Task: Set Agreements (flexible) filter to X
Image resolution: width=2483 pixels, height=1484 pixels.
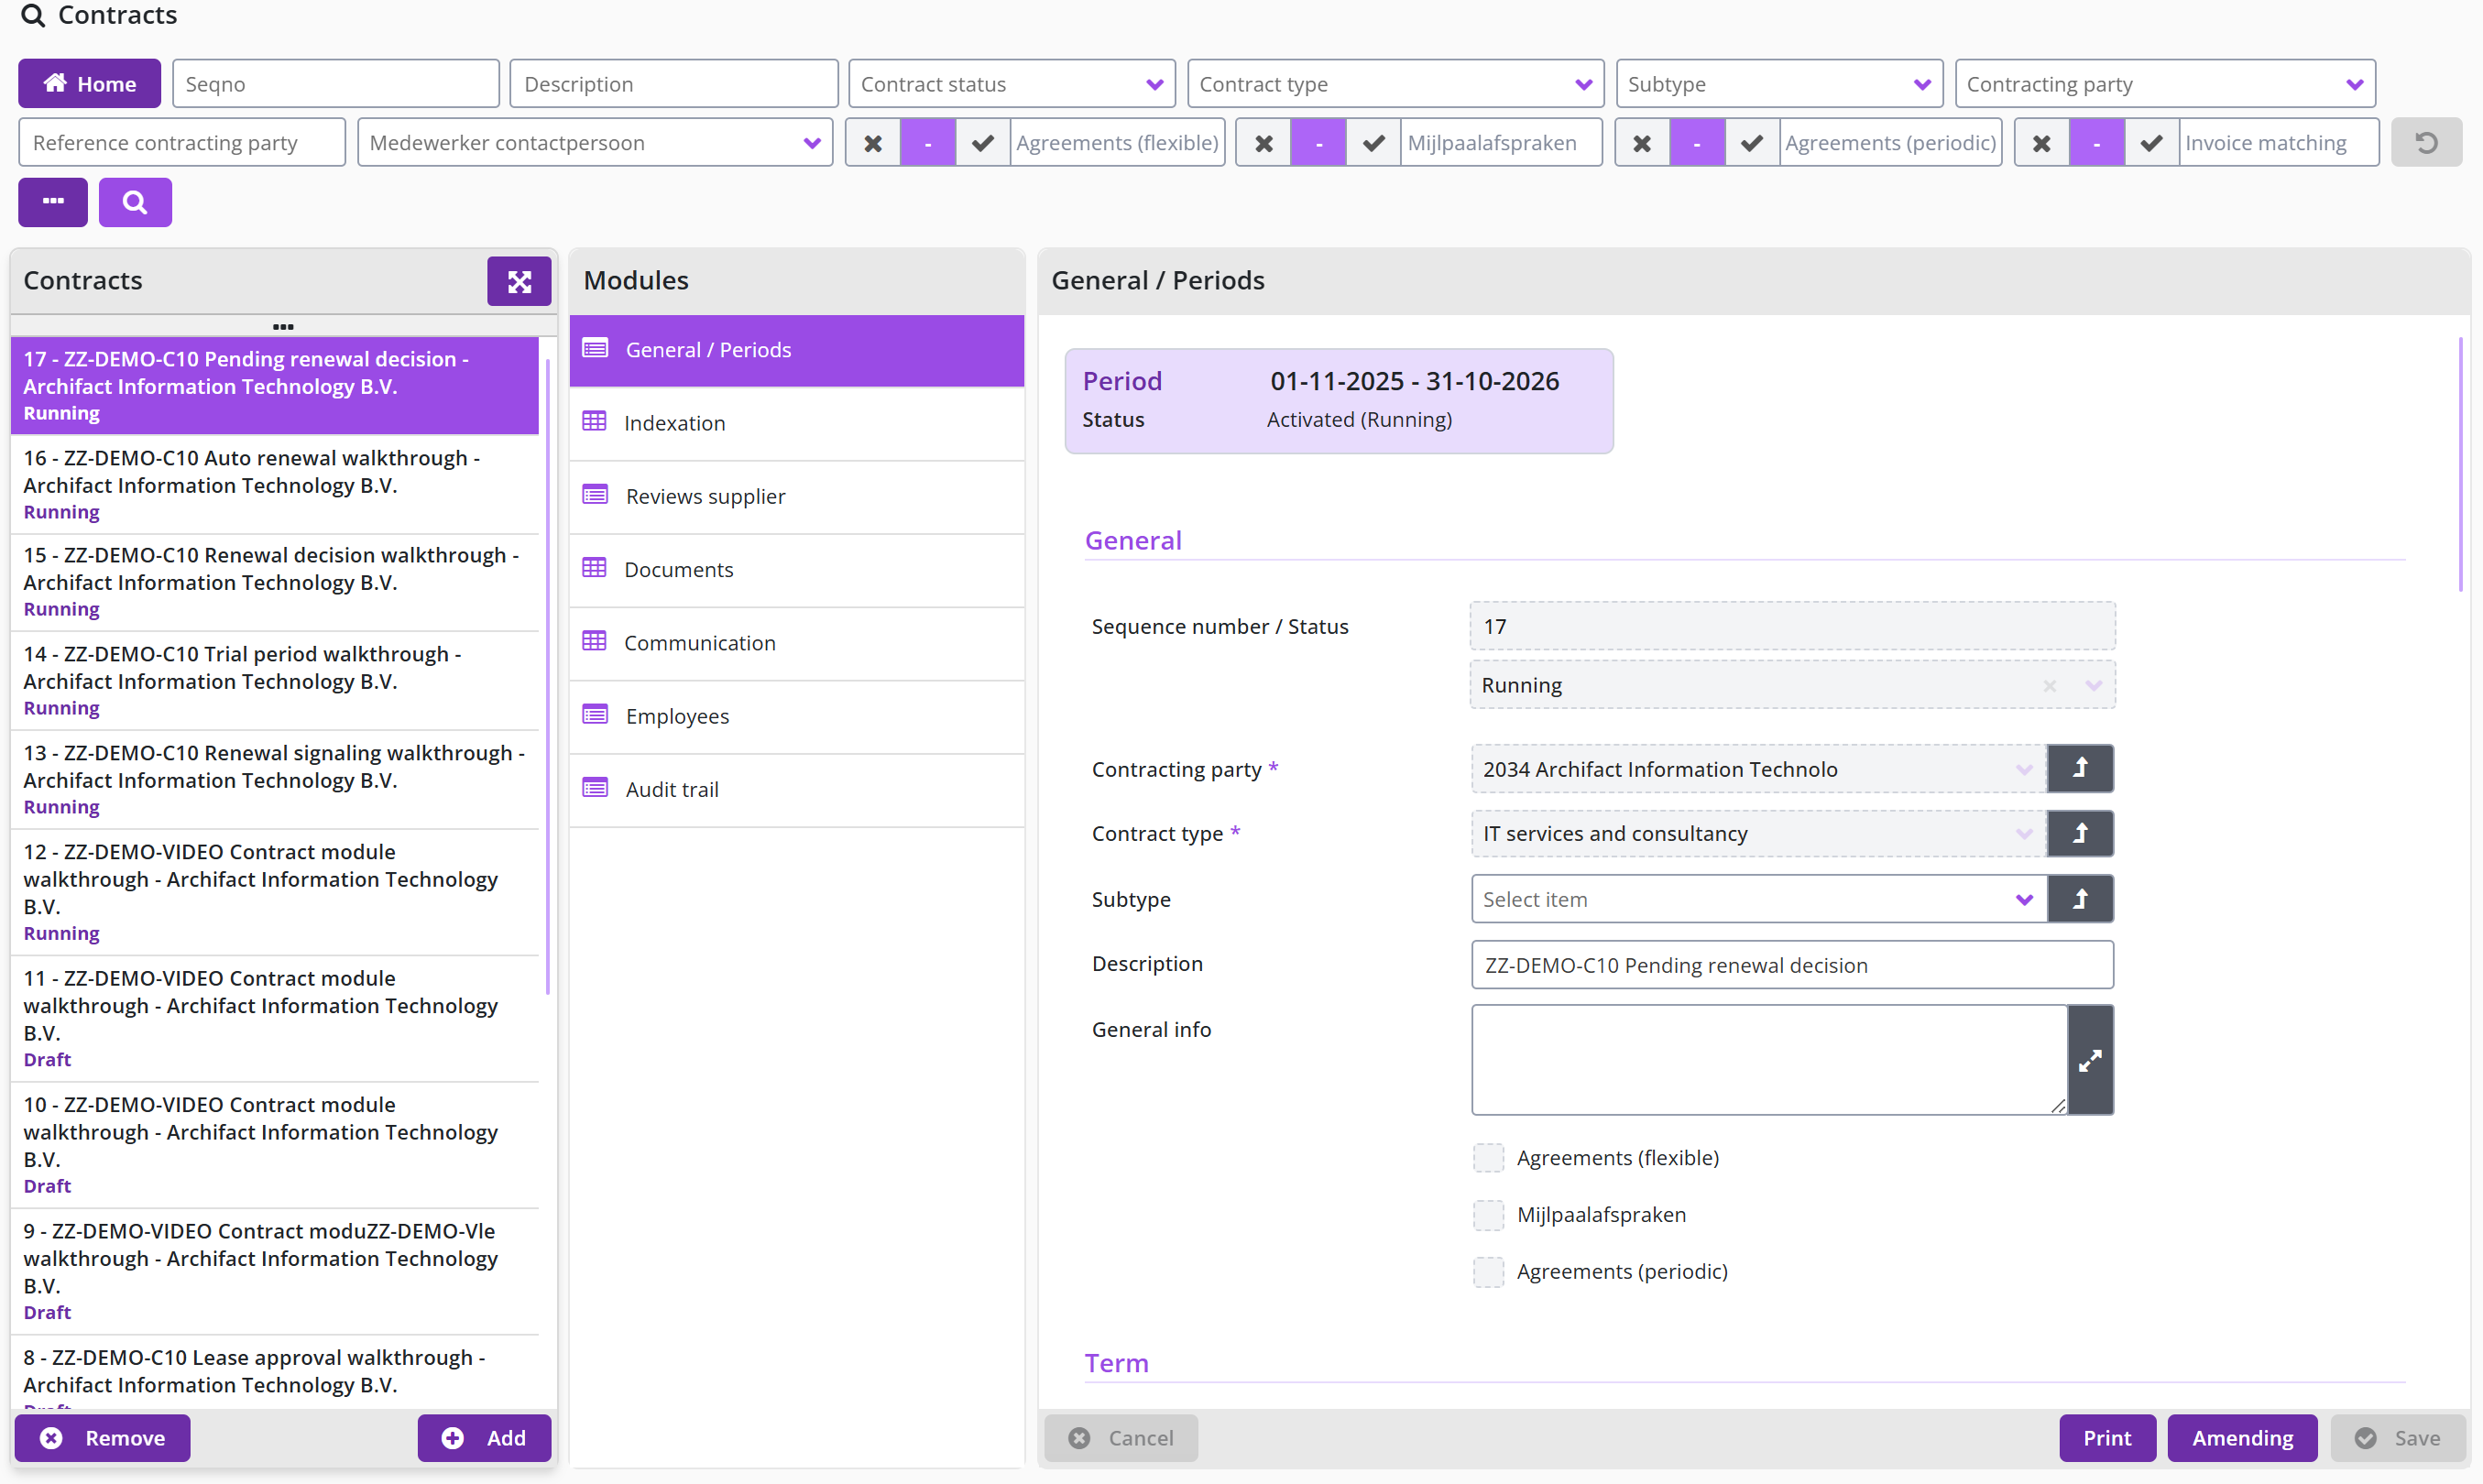Action: 873,143
